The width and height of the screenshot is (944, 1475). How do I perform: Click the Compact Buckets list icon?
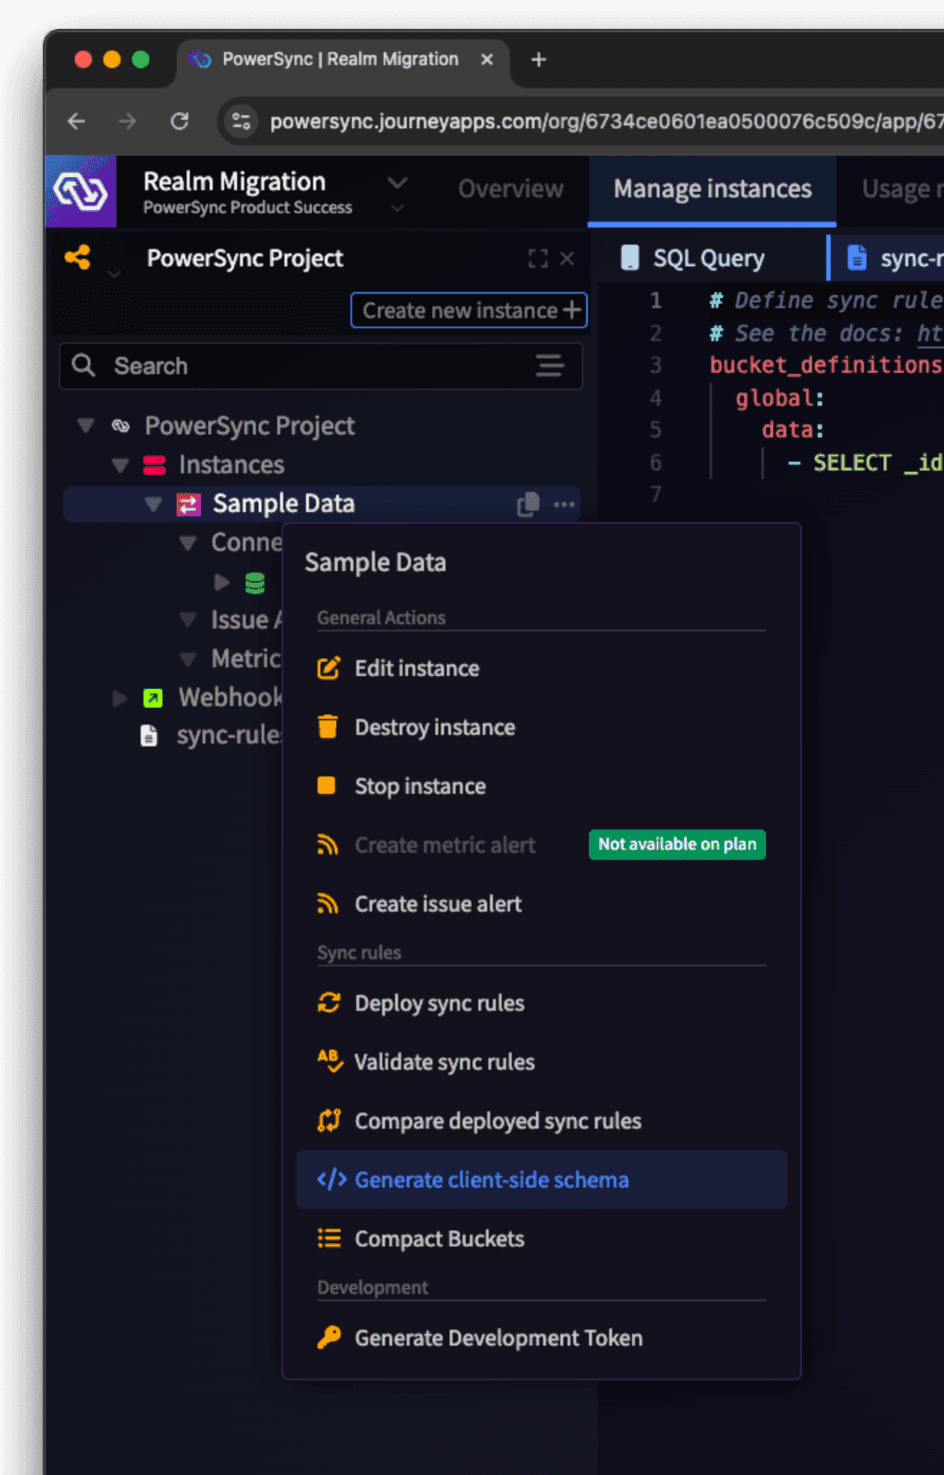pyautogui.click(x=329, y=1239)
